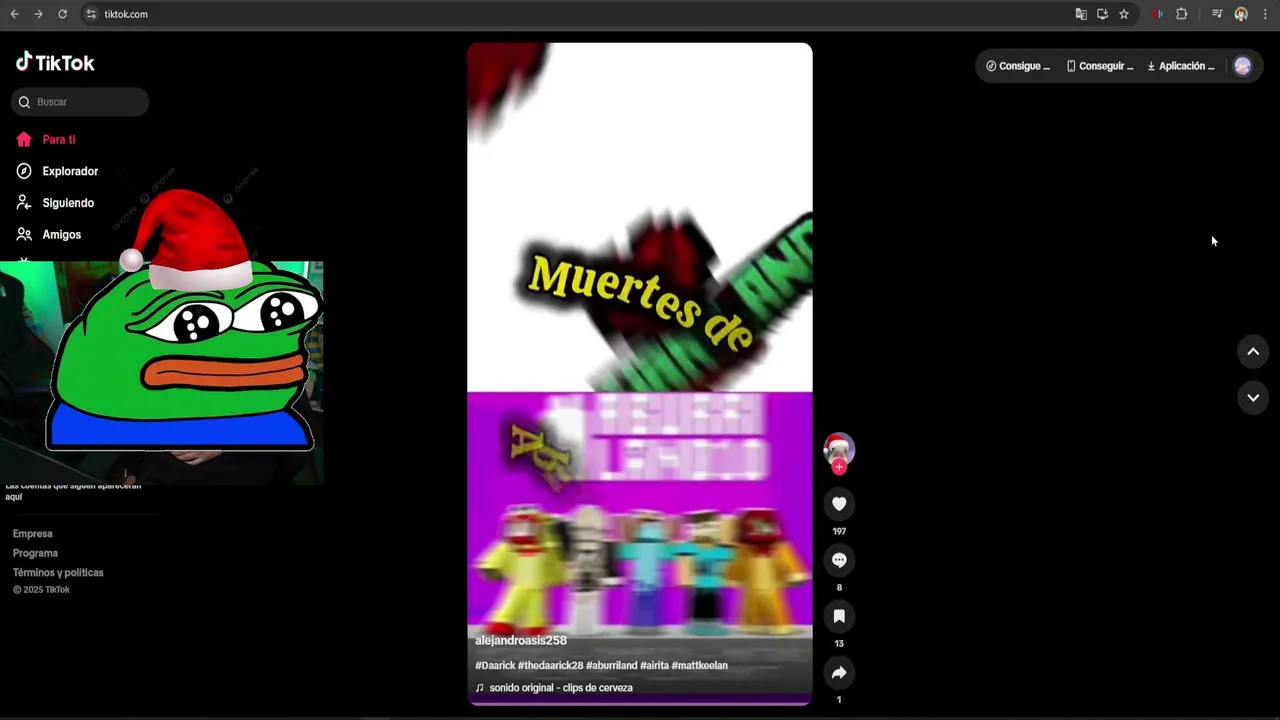Go to the previous video arrow
The height and width of the screenshot is (720, 1280).
[1253, 352]
